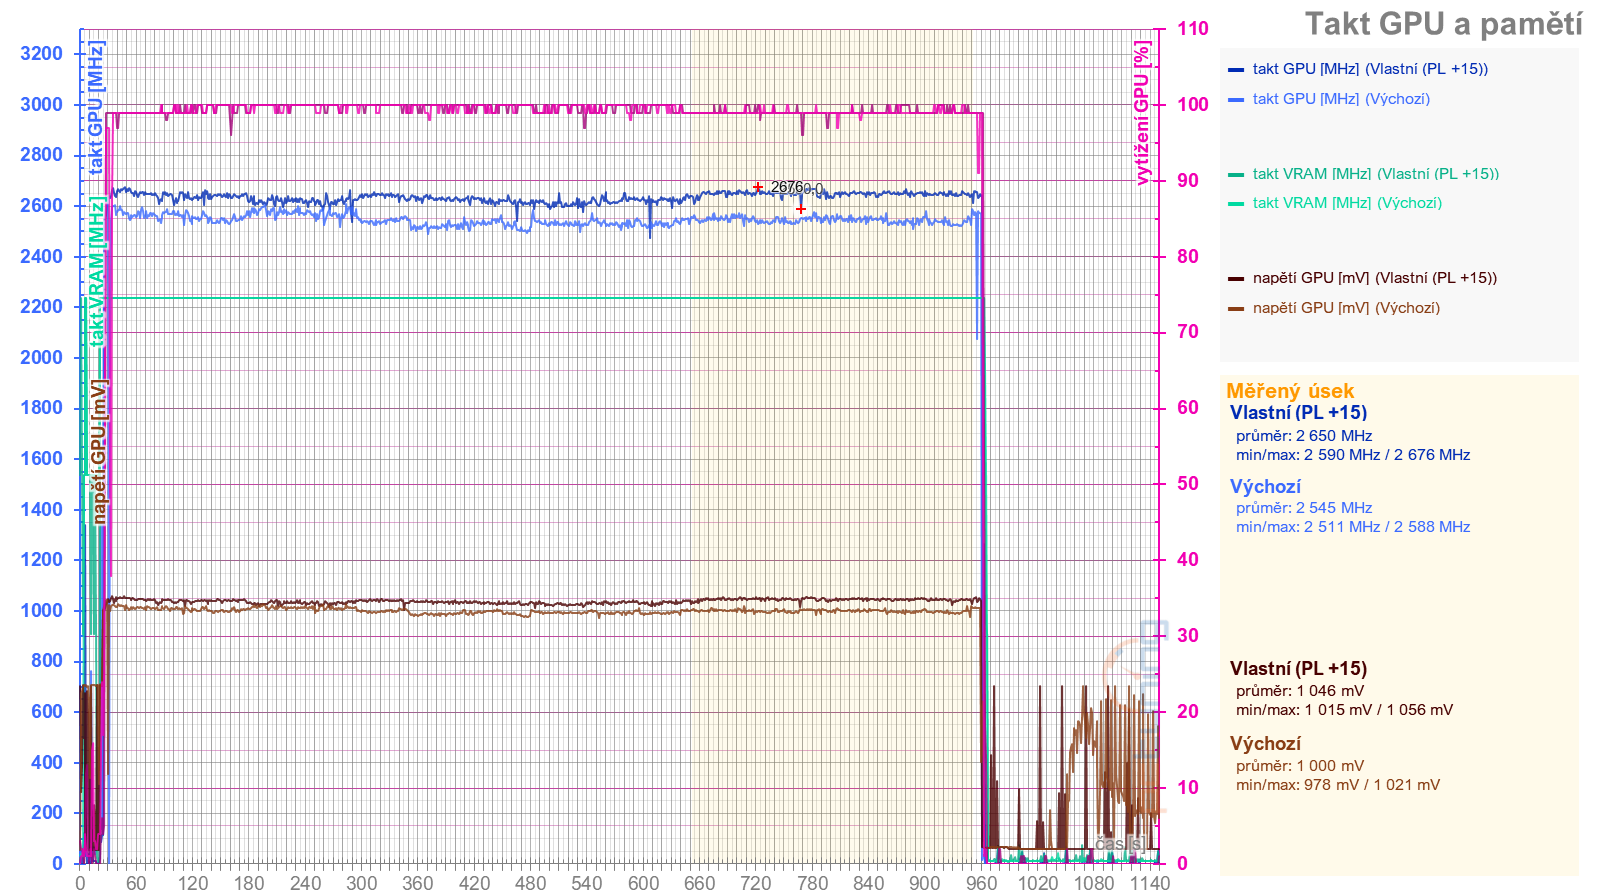
Task: Click 'průměr: 2 545 MHz' value
Action: coord(1304,508)
